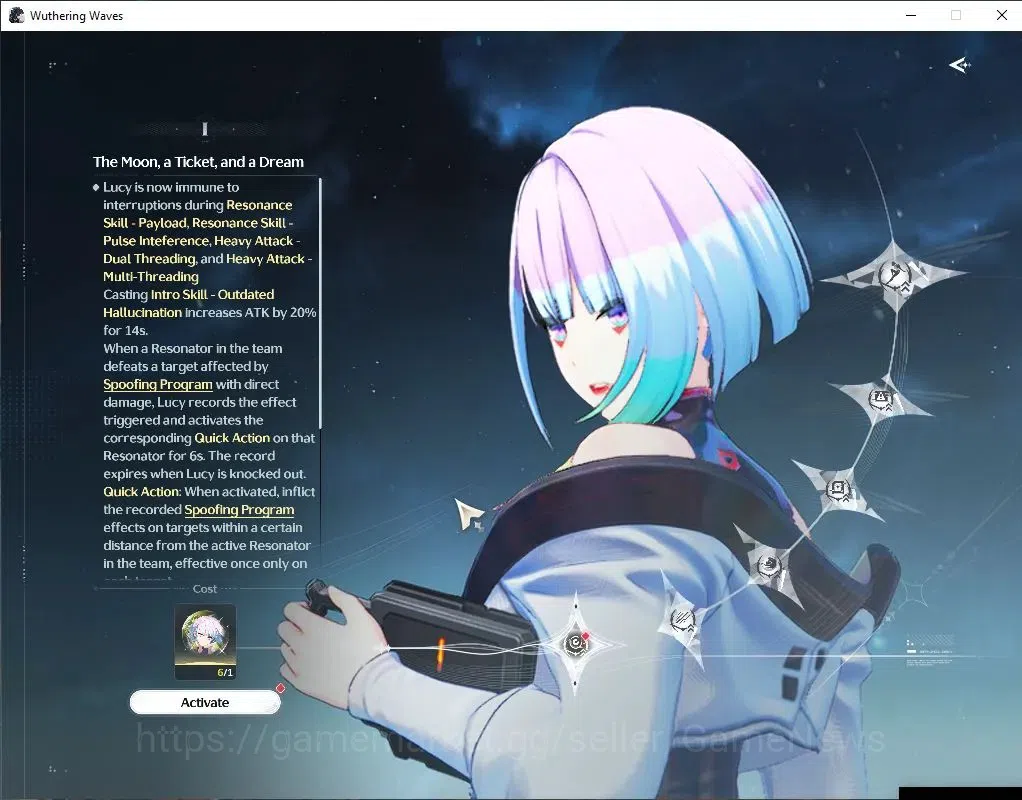
Task: Open the Spoofing Program link after 'the recorded'
Action: pos(239,510)
